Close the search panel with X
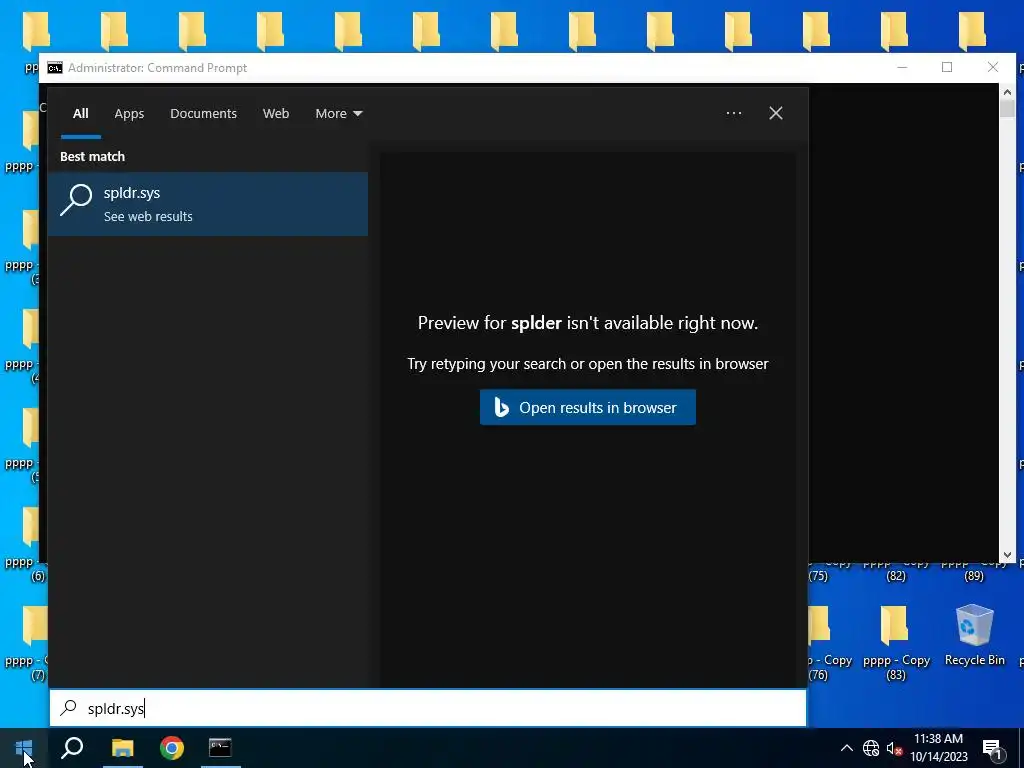1024x768 pixels. coord(776,113)
